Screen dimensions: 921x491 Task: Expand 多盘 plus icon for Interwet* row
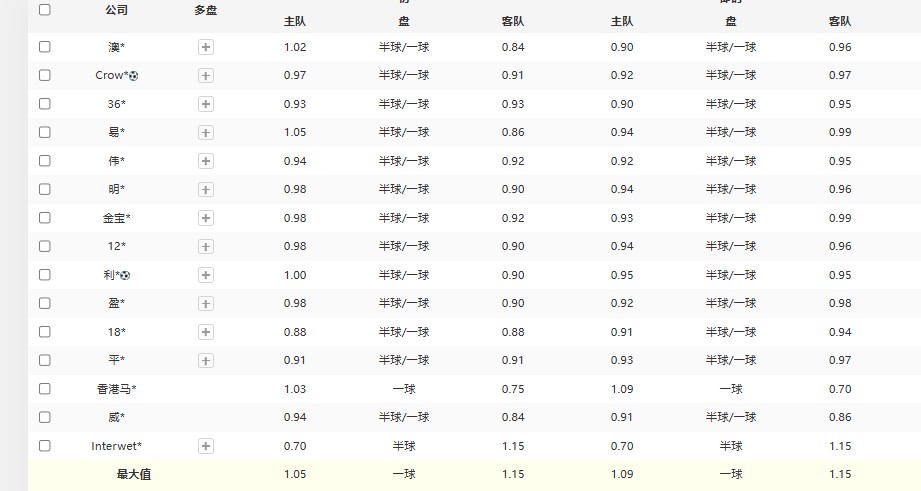tap(205, 446)
